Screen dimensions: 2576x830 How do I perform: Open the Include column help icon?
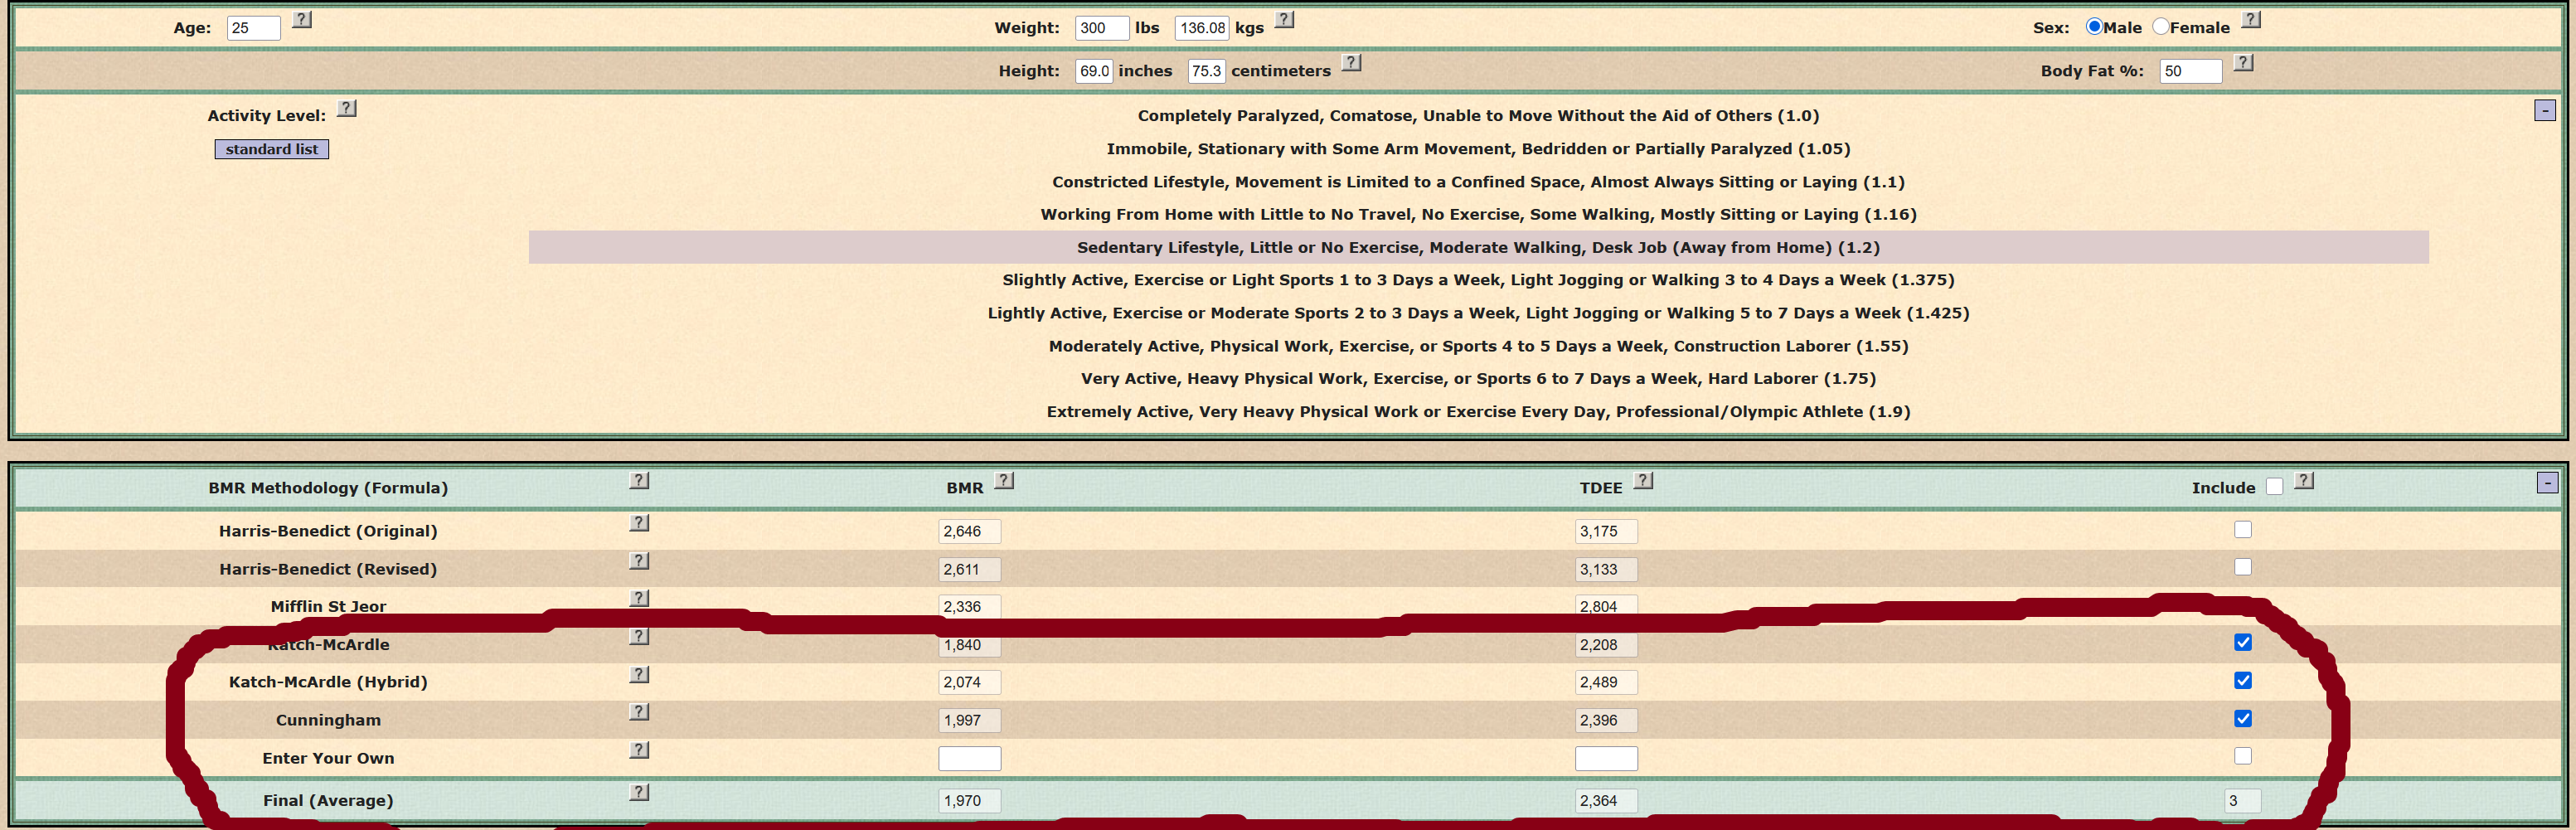pyautogui.click(x=2304, y=481)
